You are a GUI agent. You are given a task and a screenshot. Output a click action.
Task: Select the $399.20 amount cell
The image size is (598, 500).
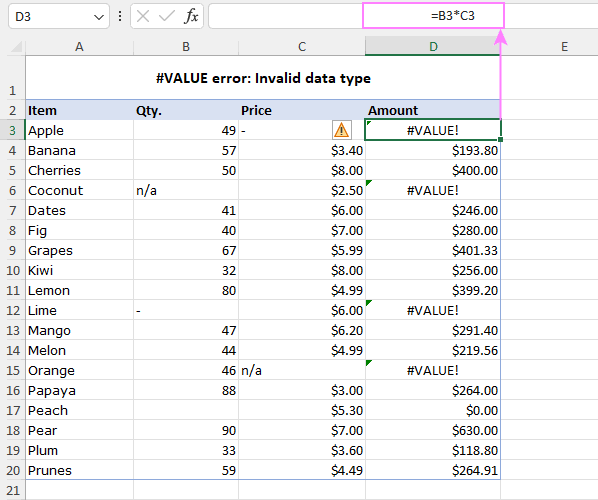[x=433, y=290]
